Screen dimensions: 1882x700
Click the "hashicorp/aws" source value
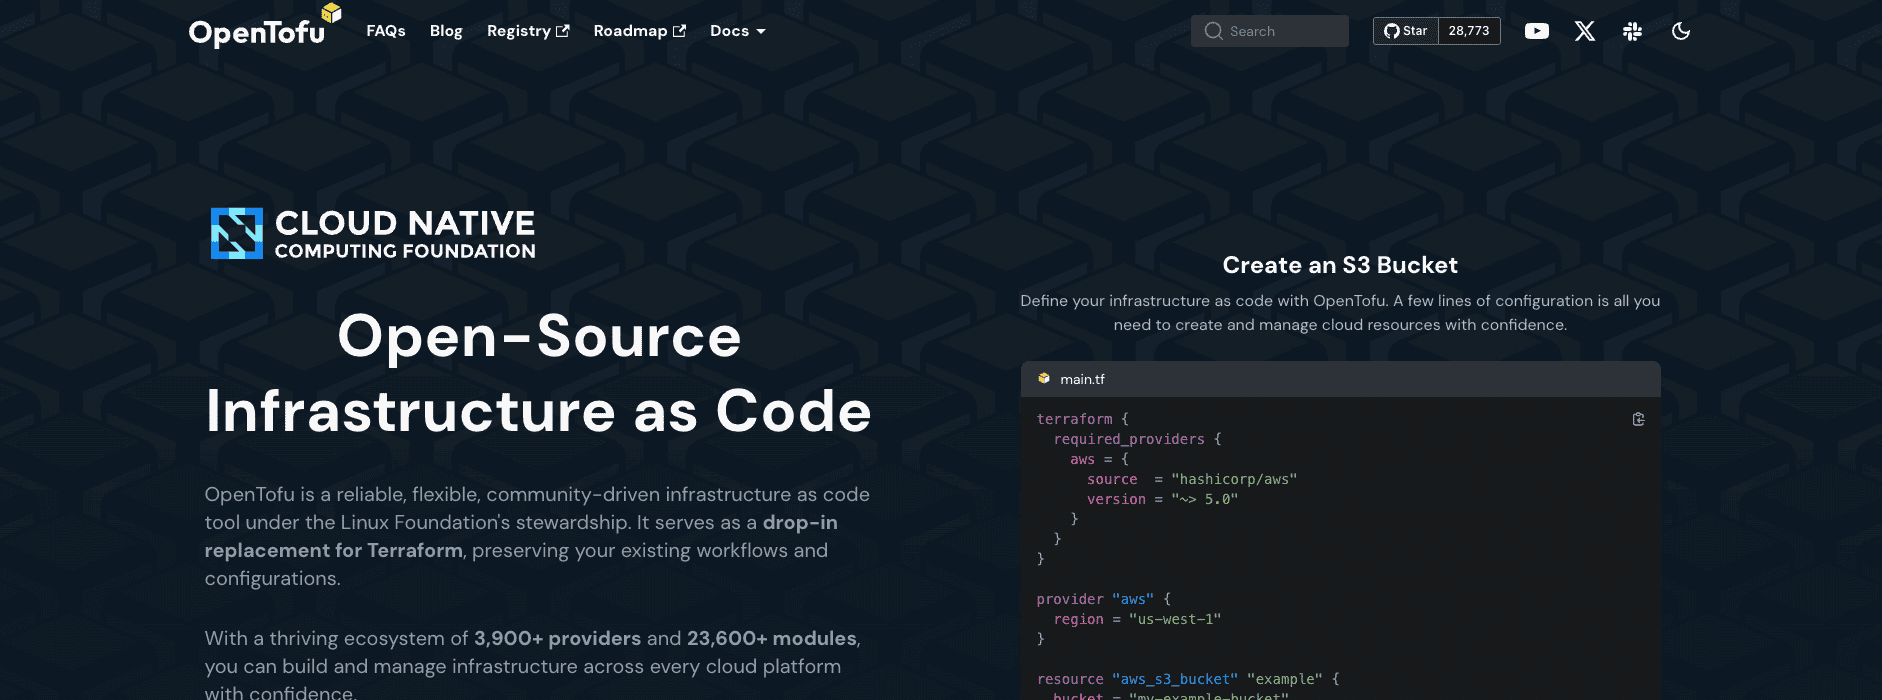click(x=1234, y=479)
